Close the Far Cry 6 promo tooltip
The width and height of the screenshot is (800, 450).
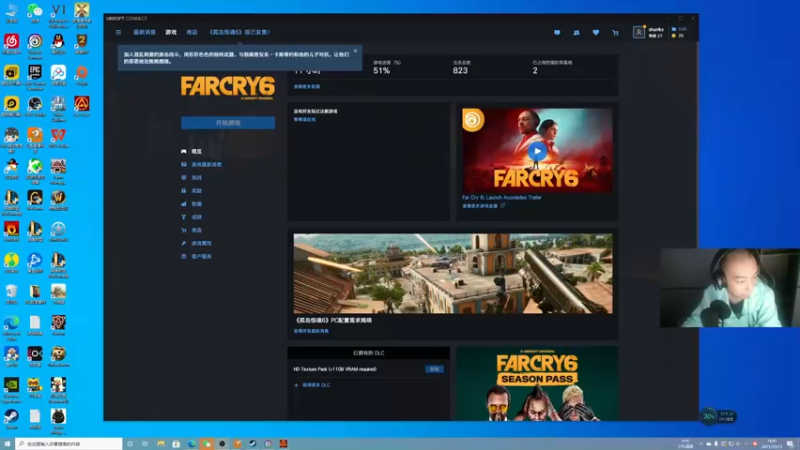356,51
